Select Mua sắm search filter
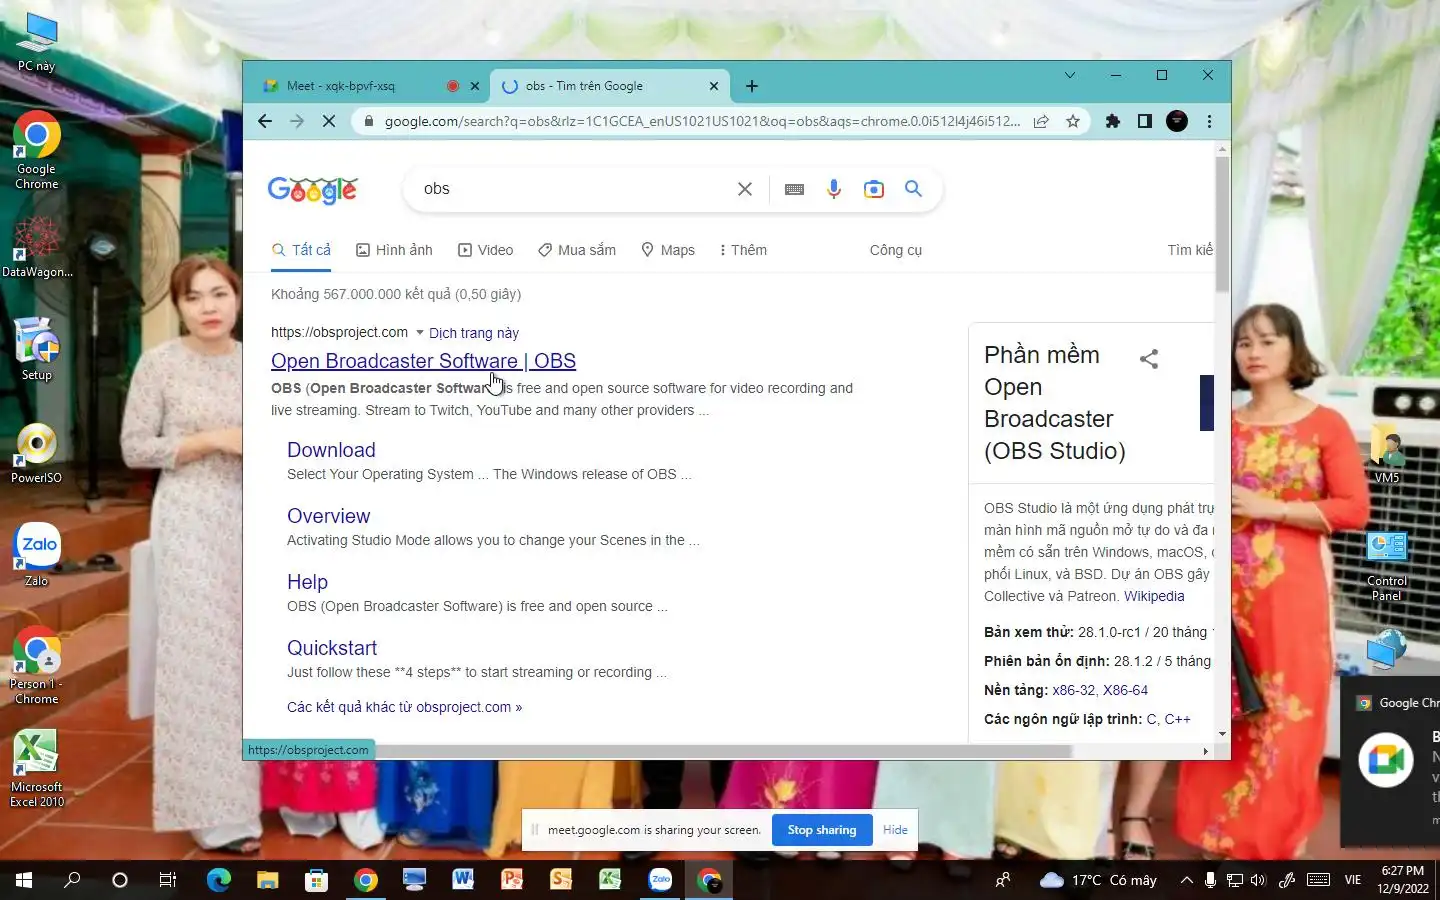 tap(576, 250)
